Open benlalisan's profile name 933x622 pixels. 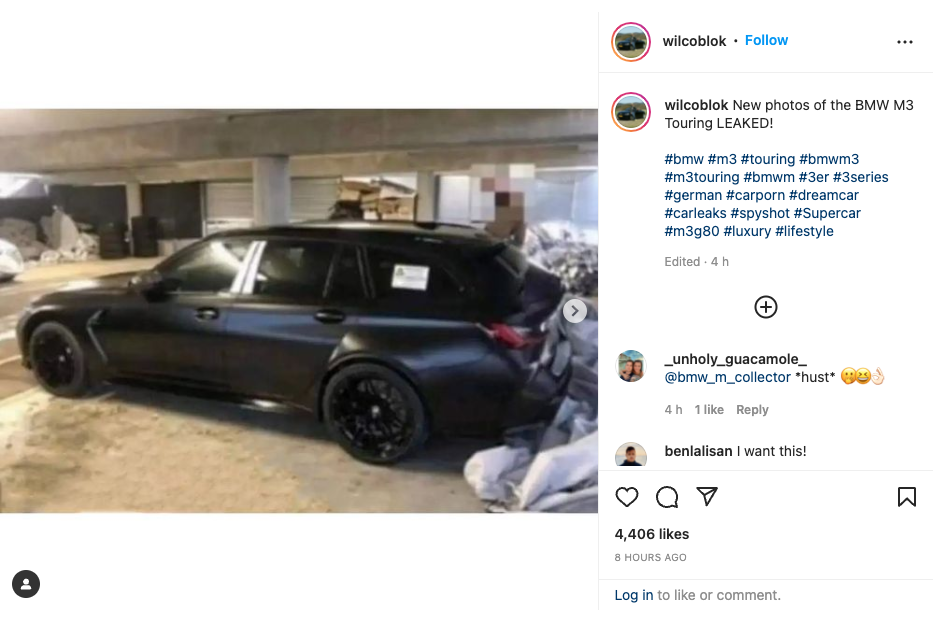[x=698, y=451]
